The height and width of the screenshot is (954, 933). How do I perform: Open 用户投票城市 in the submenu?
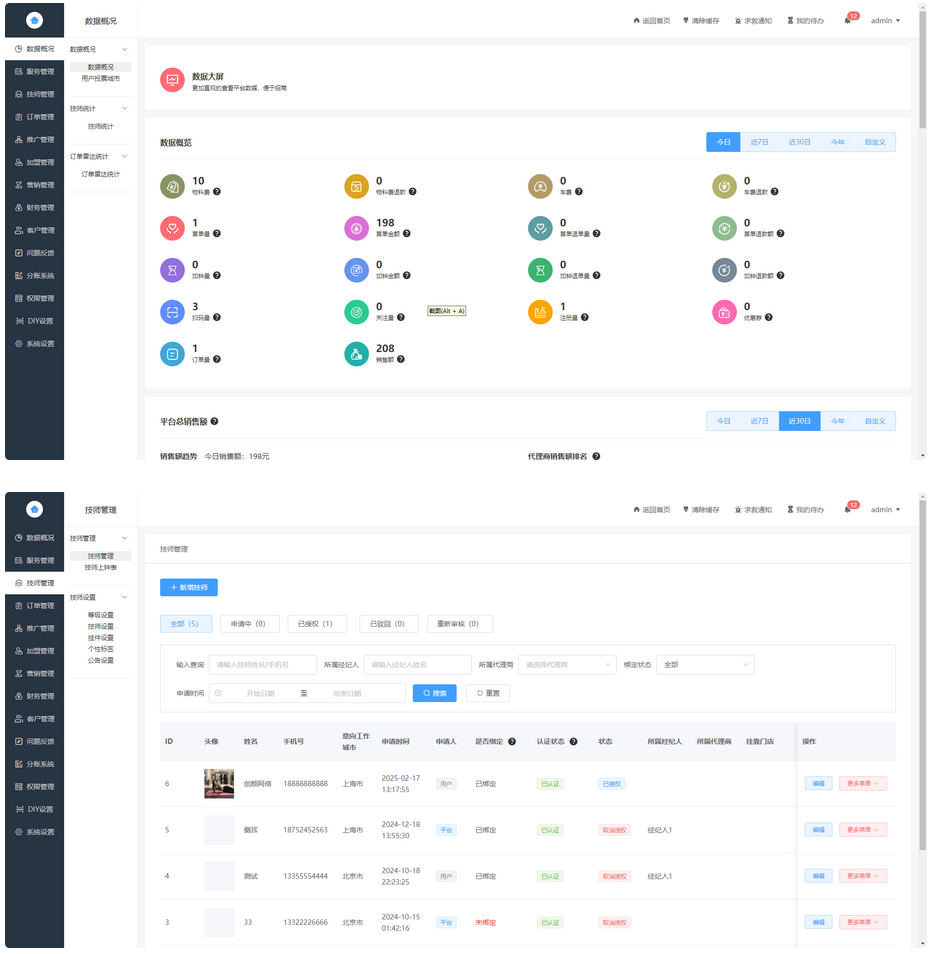tap(100, 78)
